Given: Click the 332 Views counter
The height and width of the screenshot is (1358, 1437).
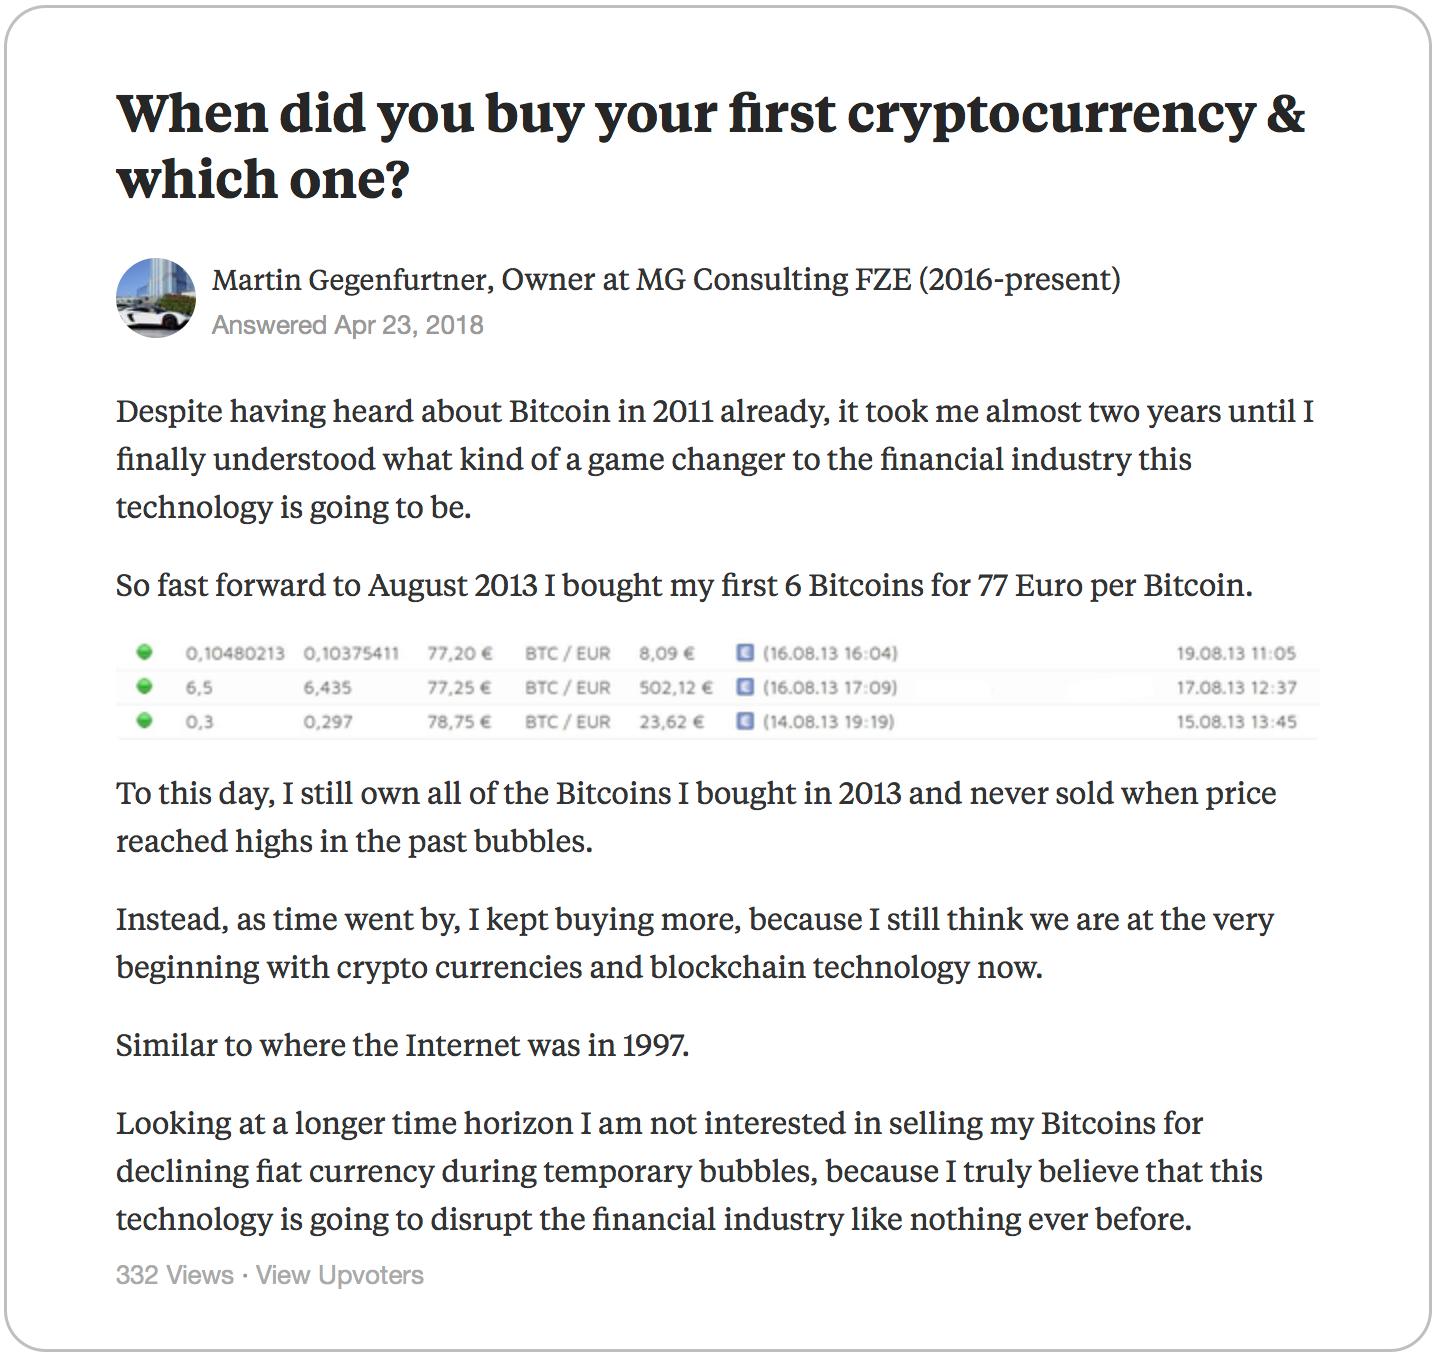Looking at the screenshot, I should 174,1275.
